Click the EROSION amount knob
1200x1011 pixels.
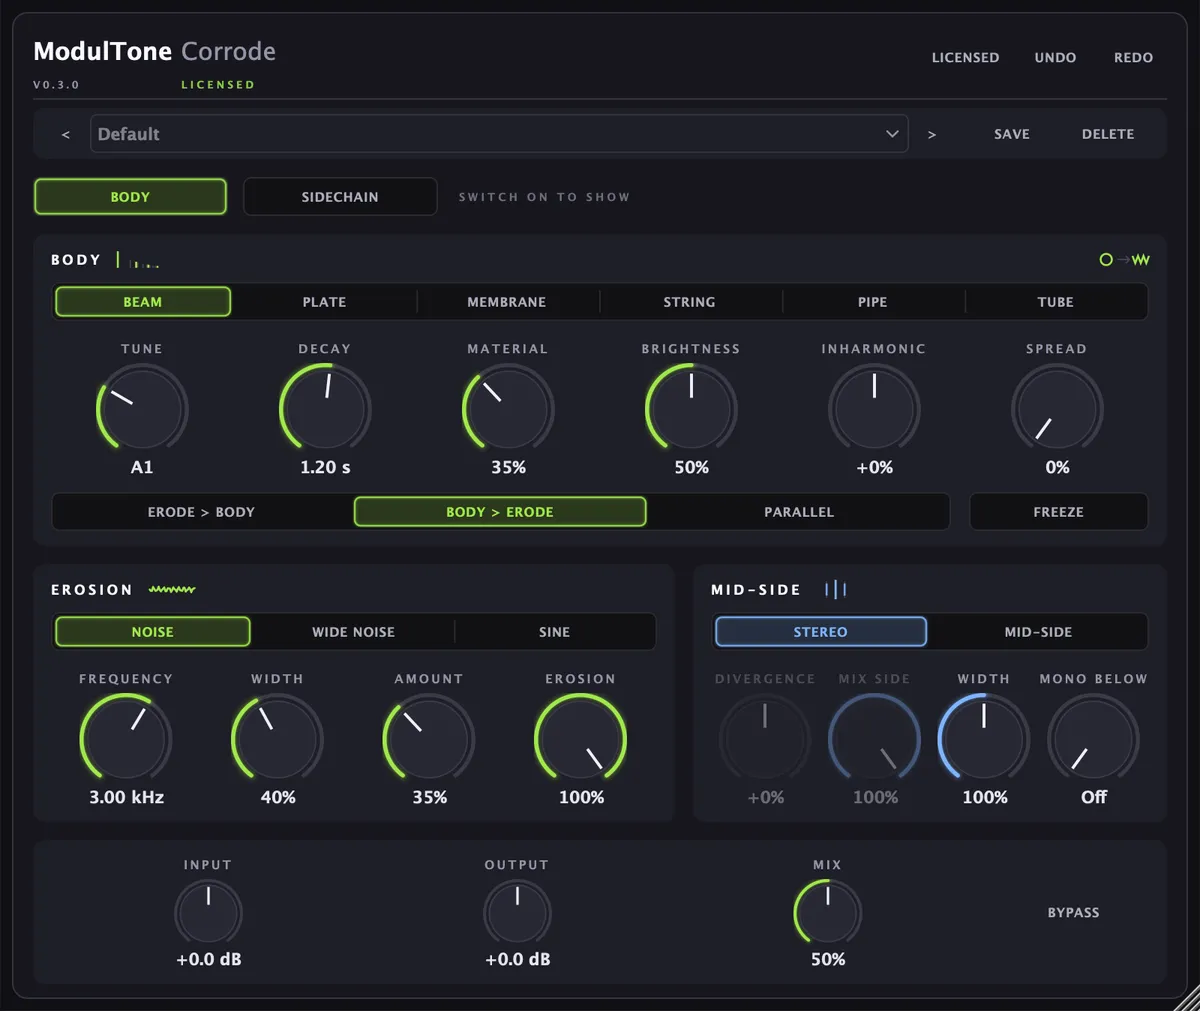tap(581, 738)
